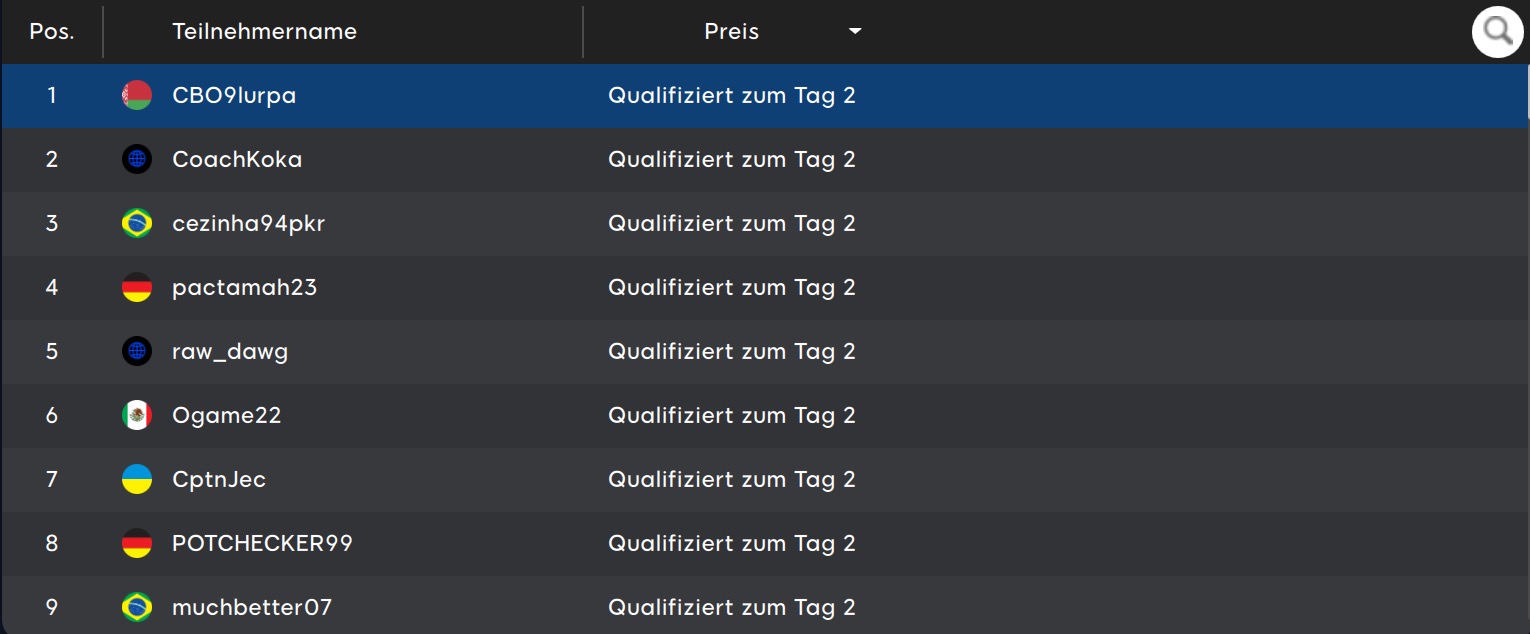Viewport: 1530px width, 634px height.
Task: Click the German flag beside pactamah23
Action: 137,288
